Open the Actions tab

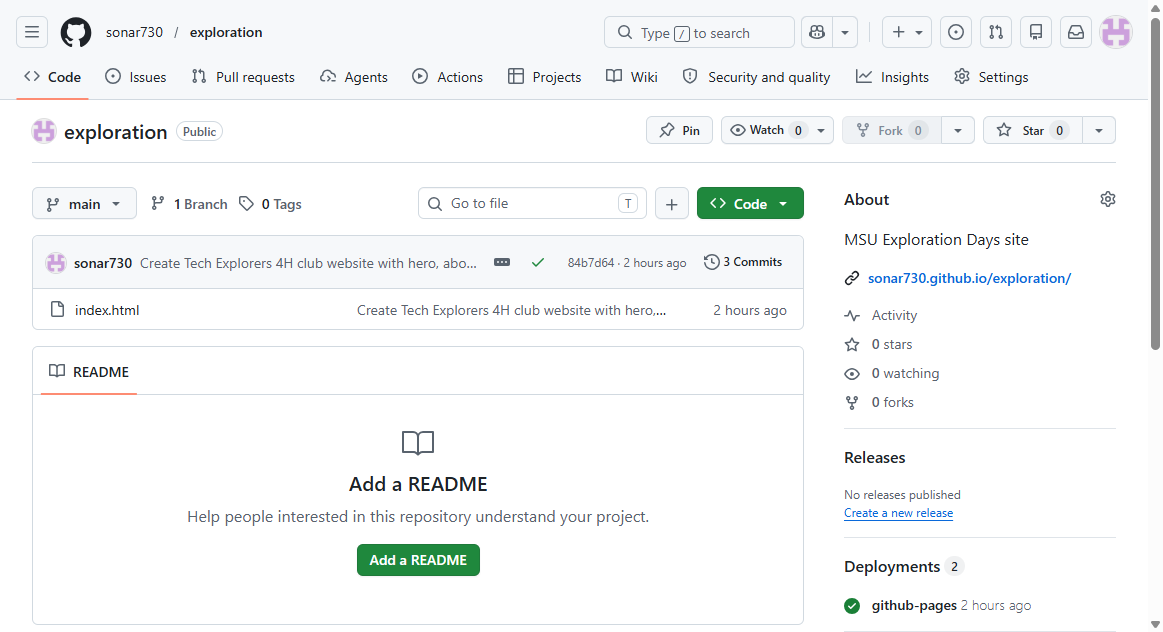coord(447,77)
